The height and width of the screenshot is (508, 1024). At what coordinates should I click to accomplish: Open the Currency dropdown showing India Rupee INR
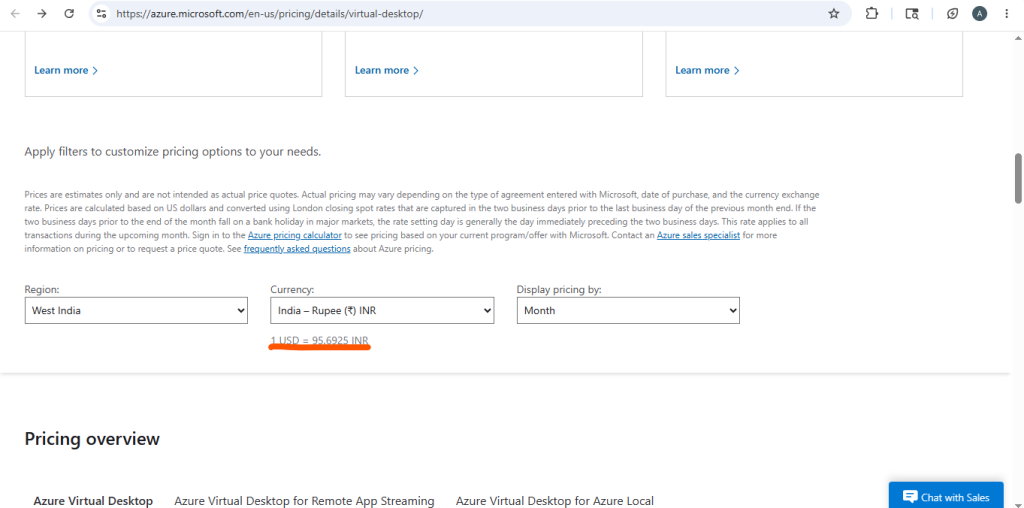(x=382, y=311)
